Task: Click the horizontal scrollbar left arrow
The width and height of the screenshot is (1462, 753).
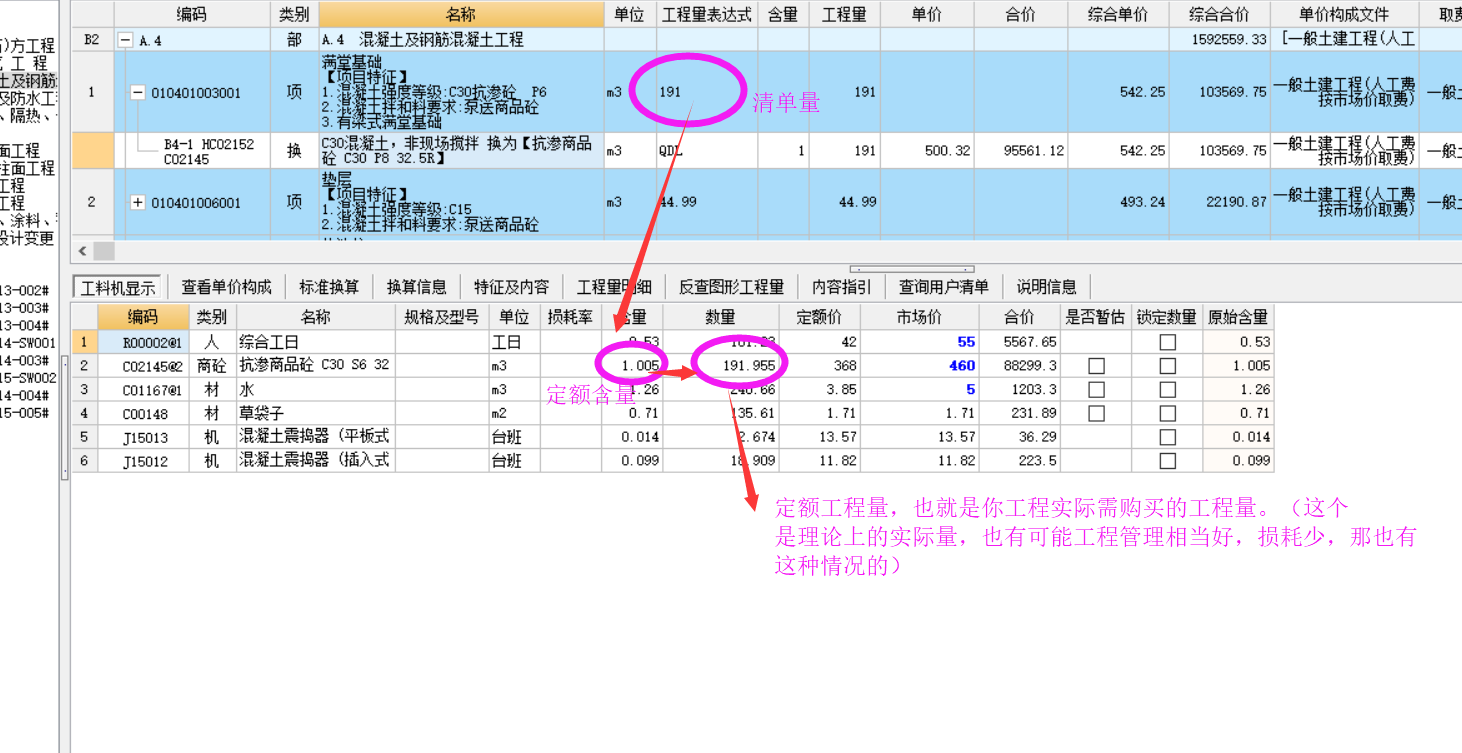Action: tap(82, 251)
